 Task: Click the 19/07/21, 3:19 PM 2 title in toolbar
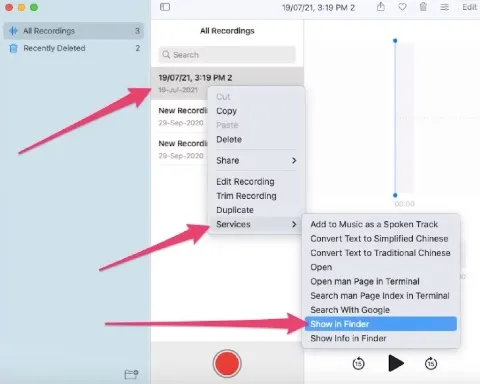318,7
